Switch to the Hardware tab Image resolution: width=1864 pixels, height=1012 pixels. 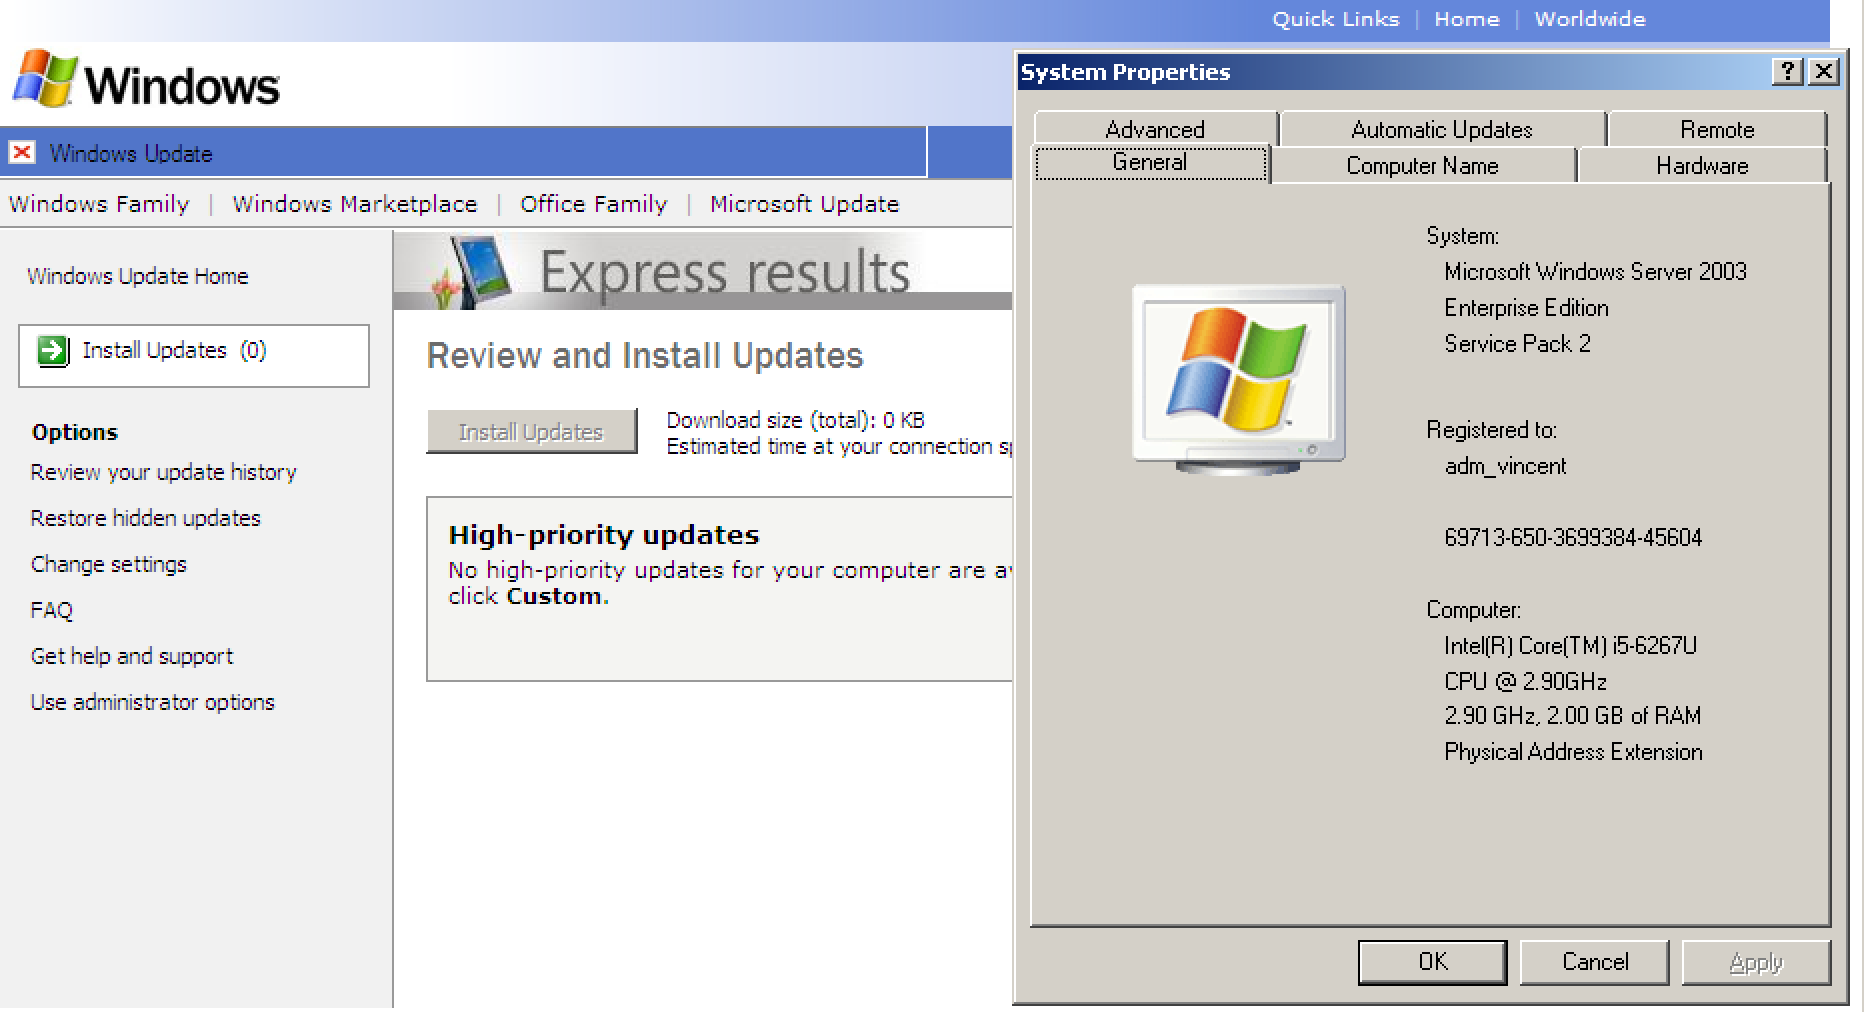(x=1702, y=165)
